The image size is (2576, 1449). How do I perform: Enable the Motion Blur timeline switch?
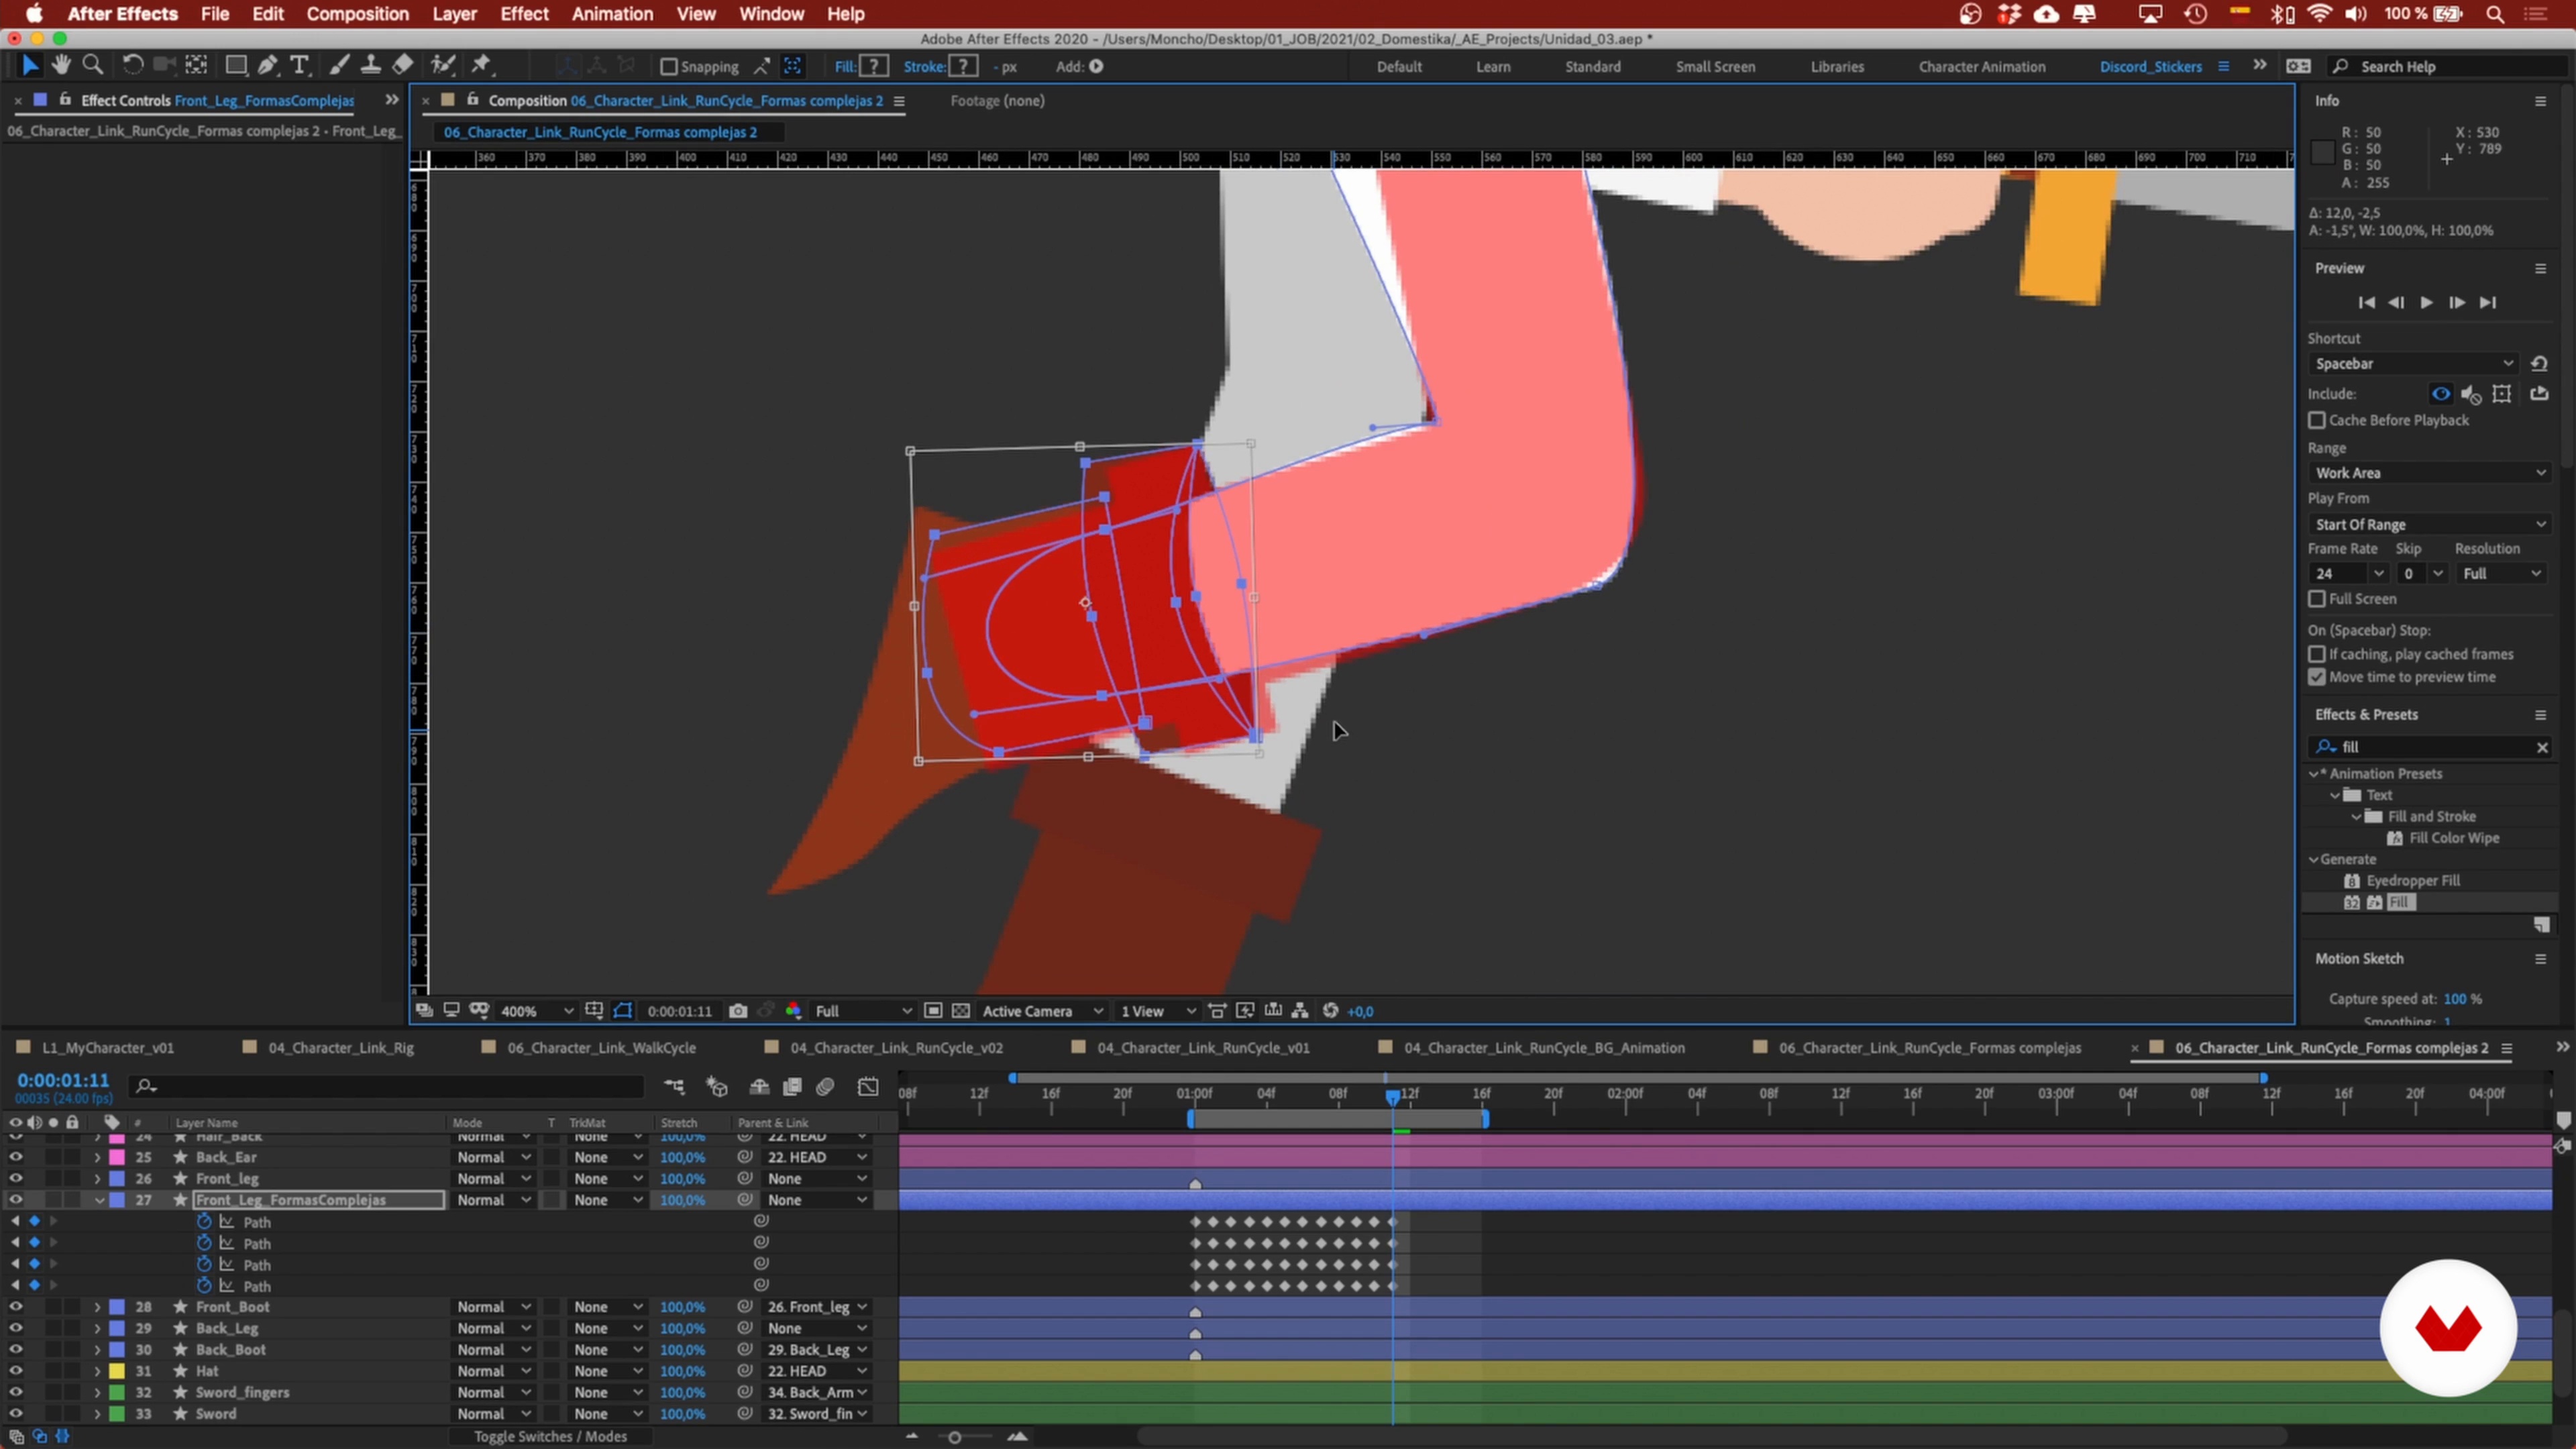[826, 1086]
